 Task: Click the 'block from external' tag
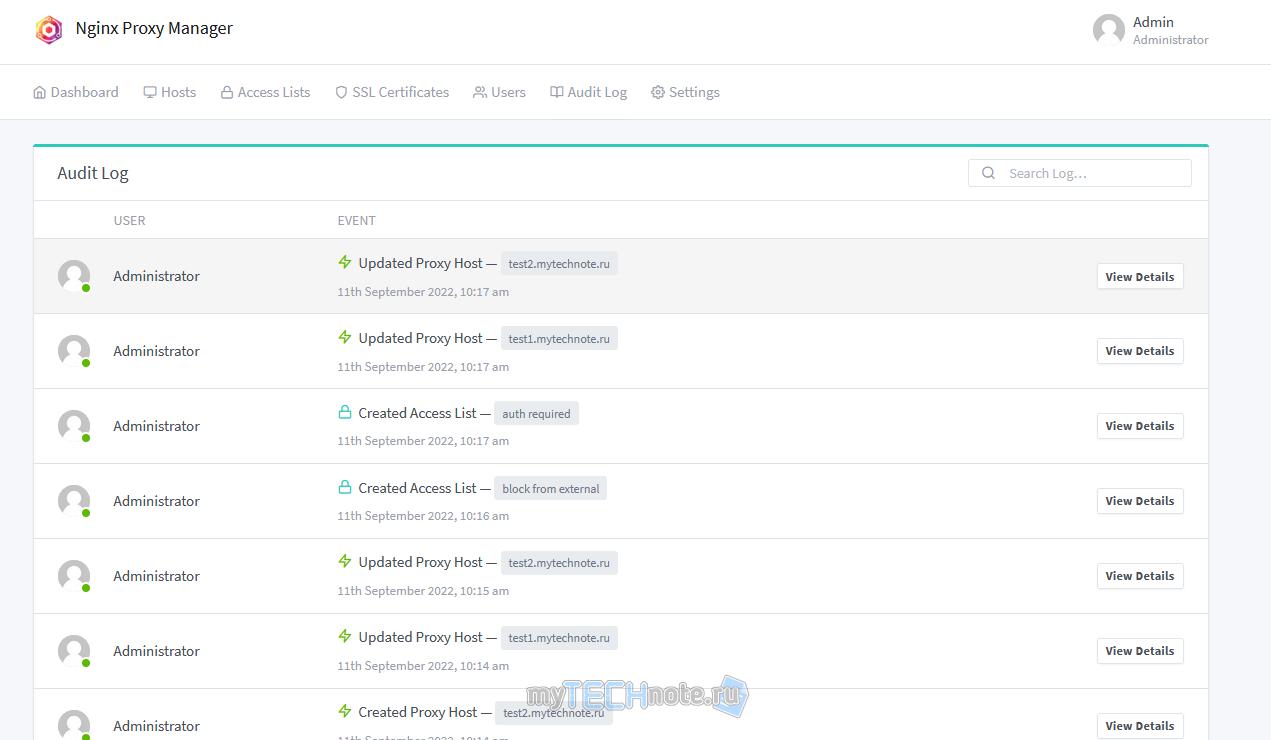pyautogui.click(x=551, y=489)
